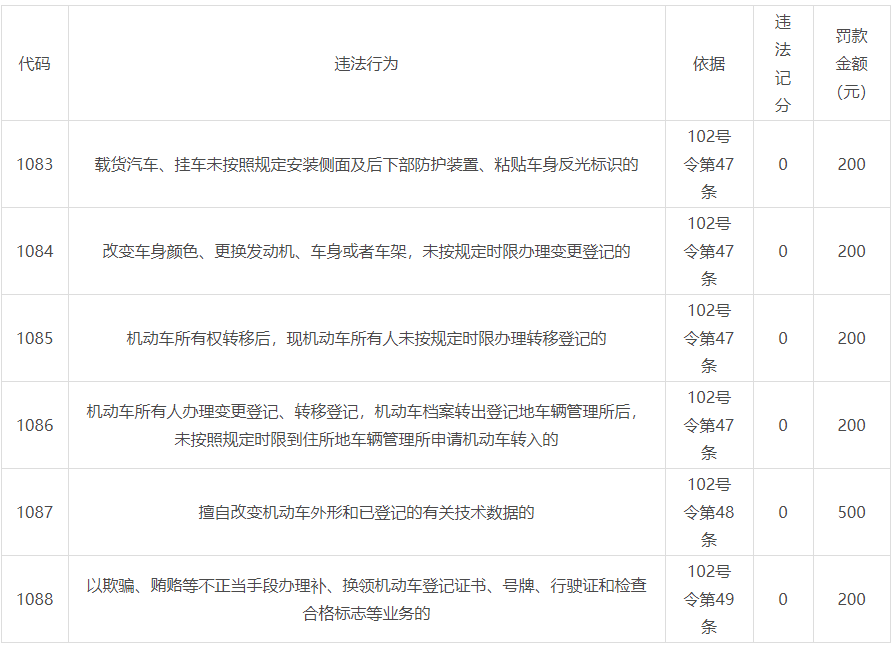Viewport: 891px width, 649px height.
Task: Click the 机动车档案转出 violation description in row 1086
Action: coord(366,425)
